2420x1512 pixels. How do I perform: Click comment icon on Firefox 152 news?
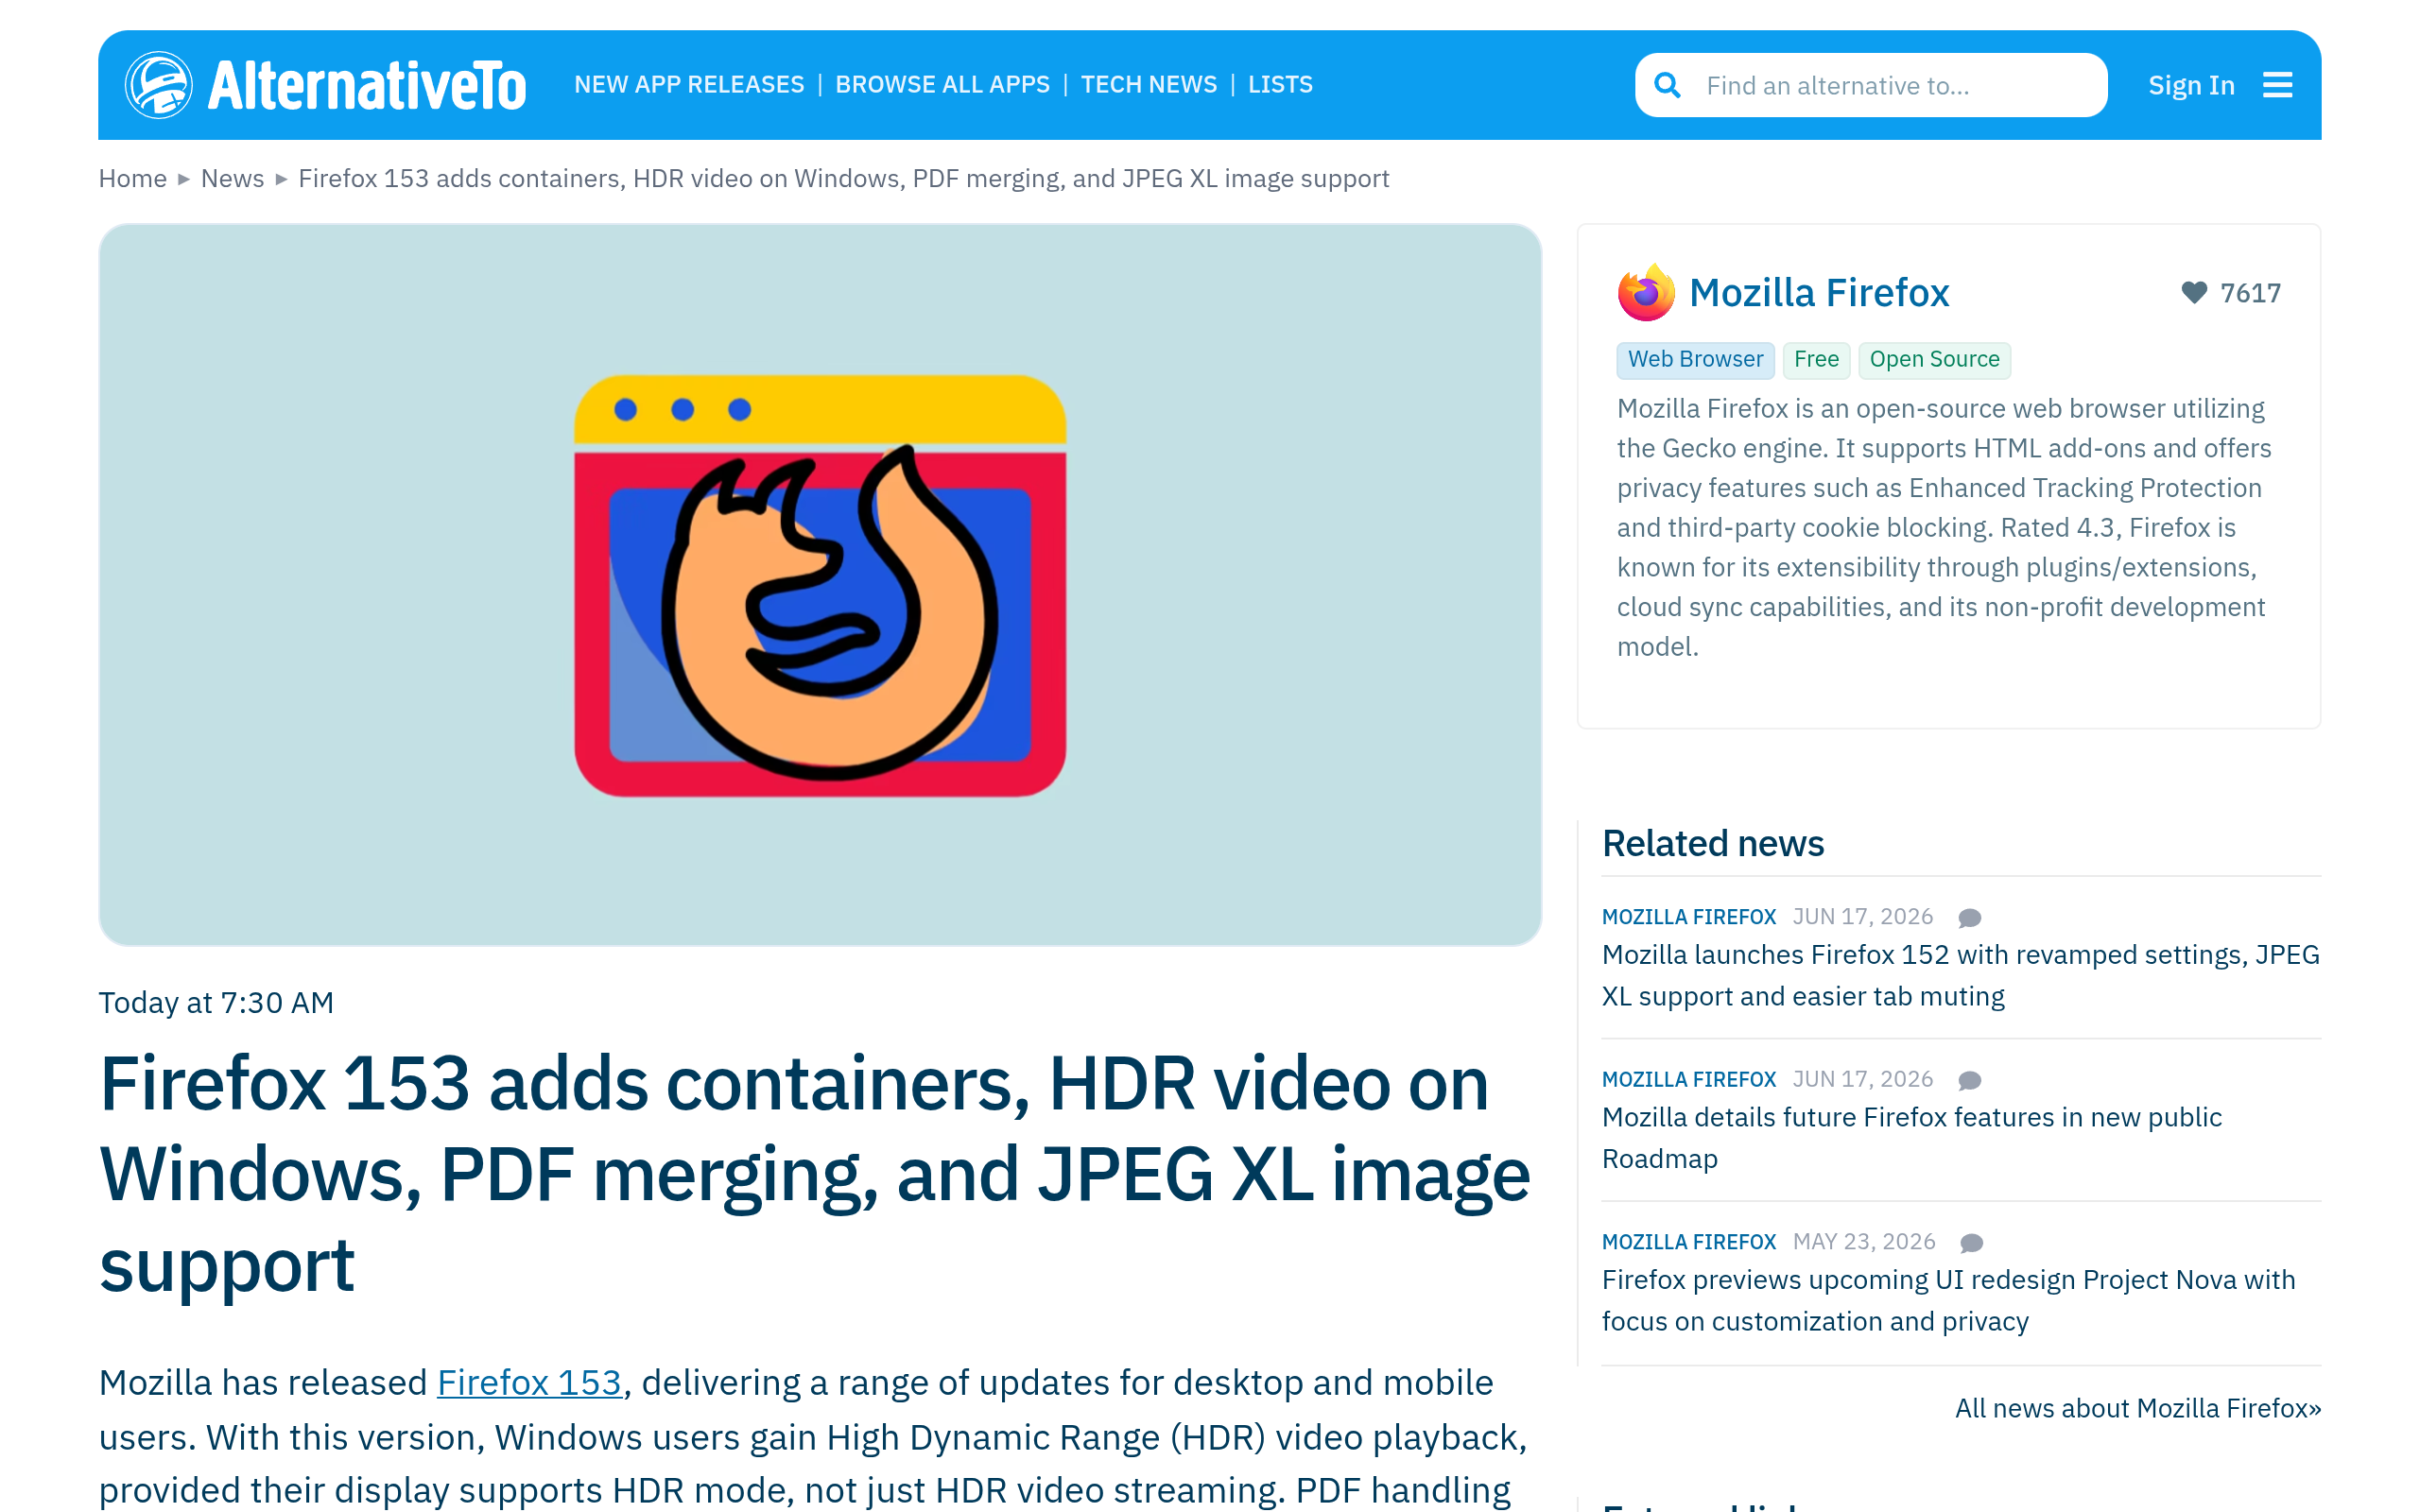click(x=1969, y=917)
